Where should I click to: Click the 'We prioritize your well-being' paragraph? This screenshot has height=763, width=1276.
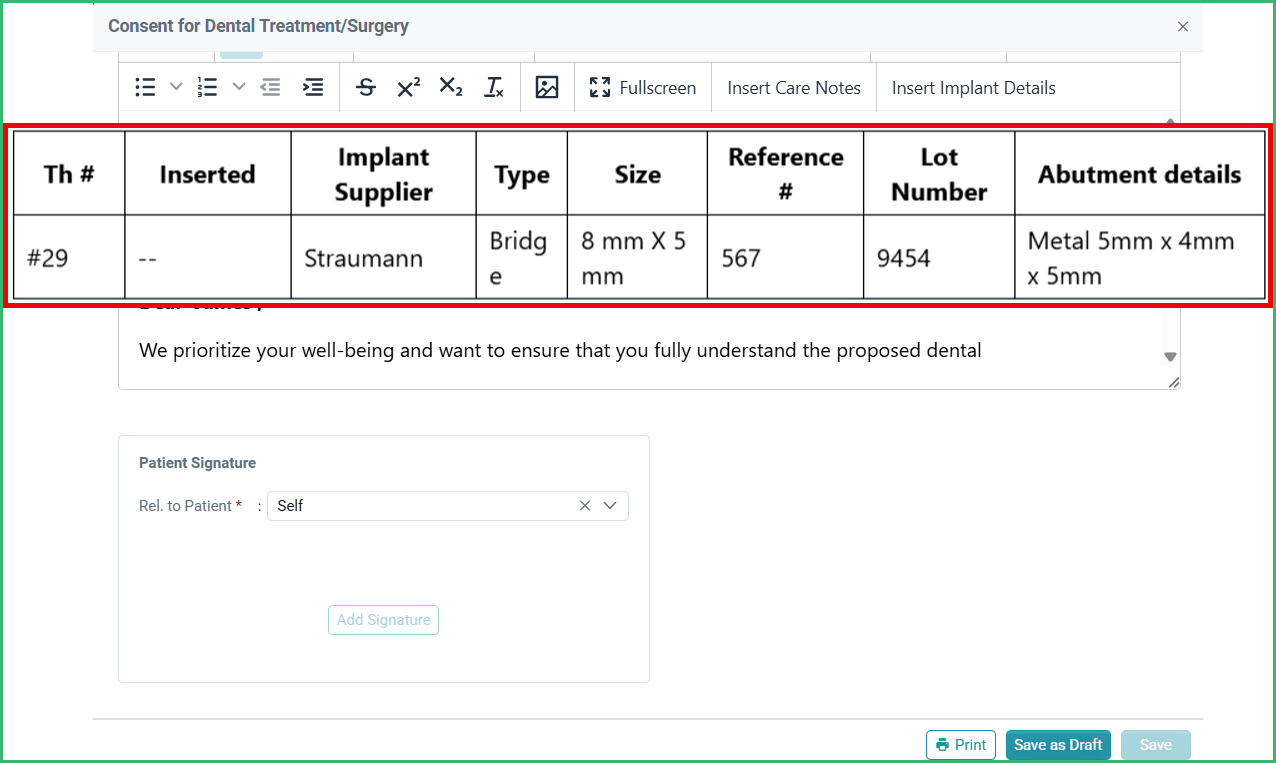click(x=560, y=350)
